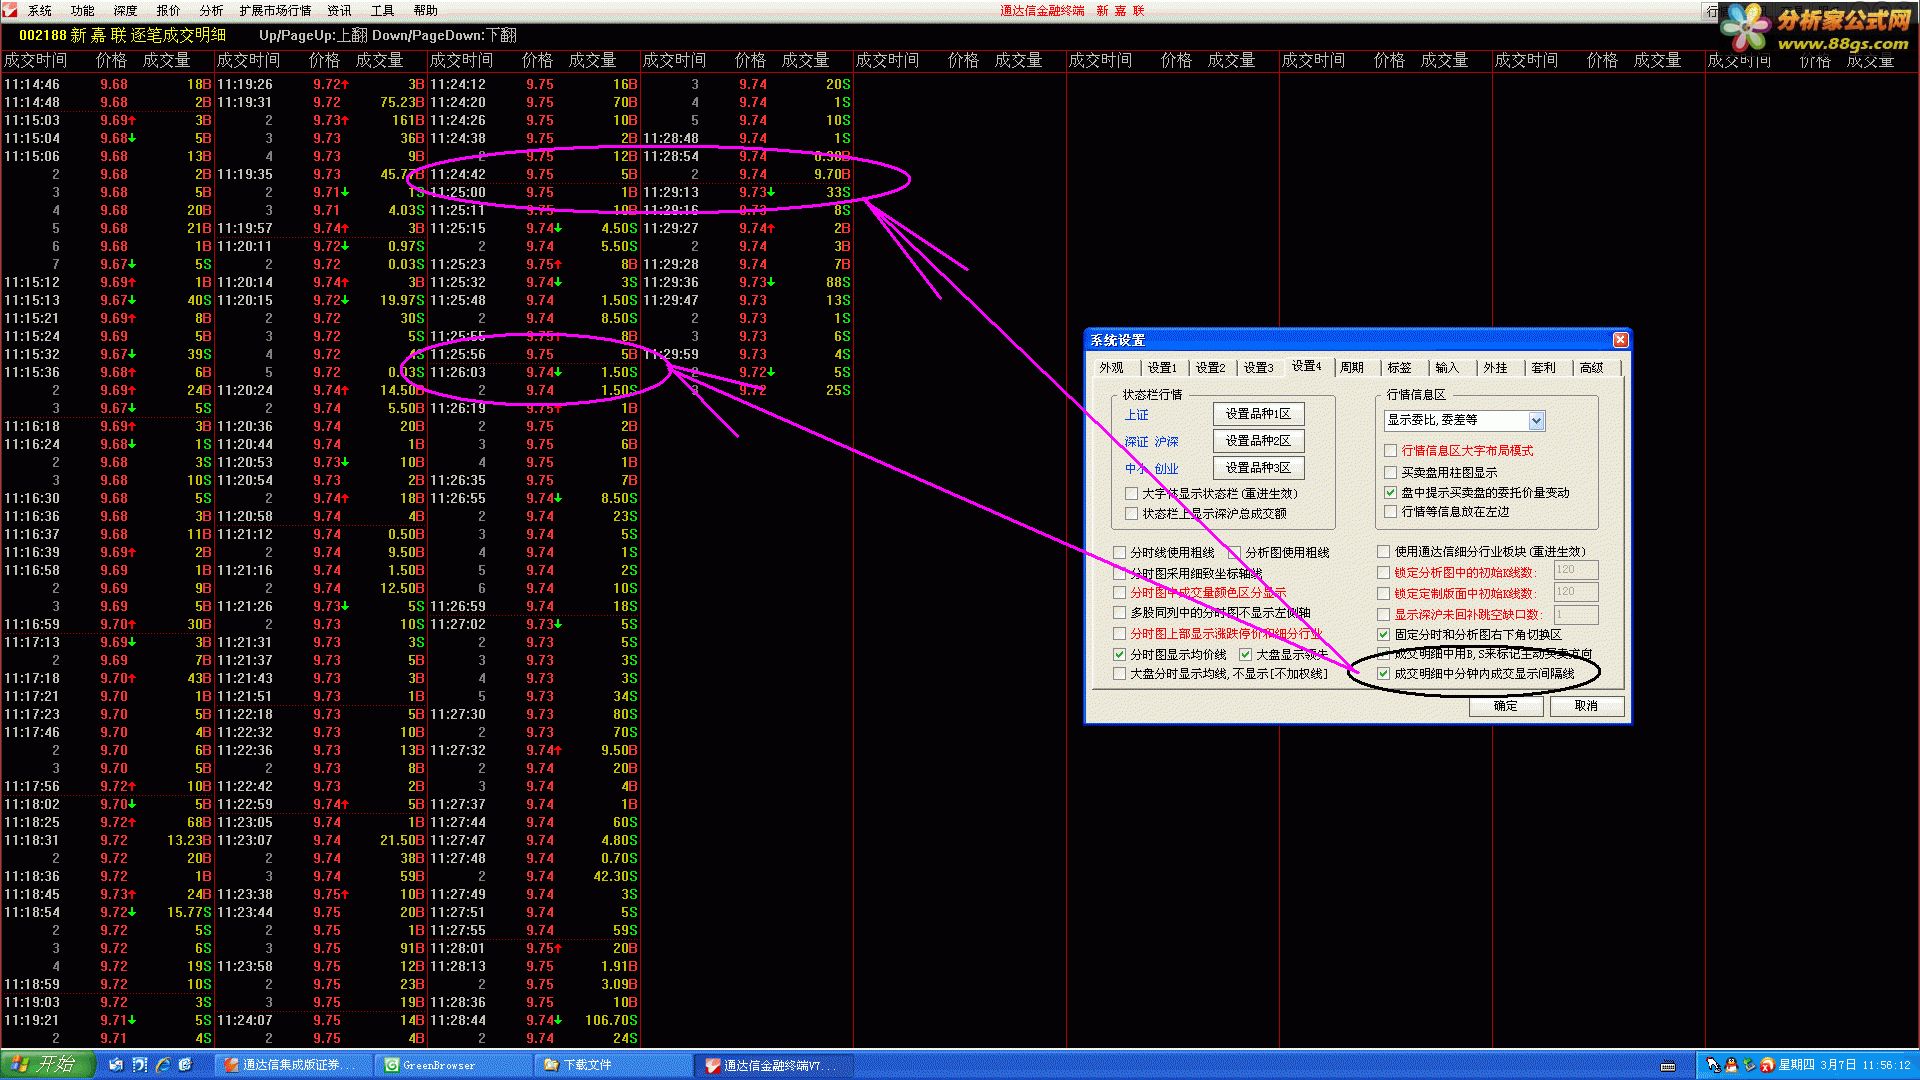Open the Windows 开始 start button
Image resolution: width=1920 pixels, height=1080 pixels.
[47, 1065]
